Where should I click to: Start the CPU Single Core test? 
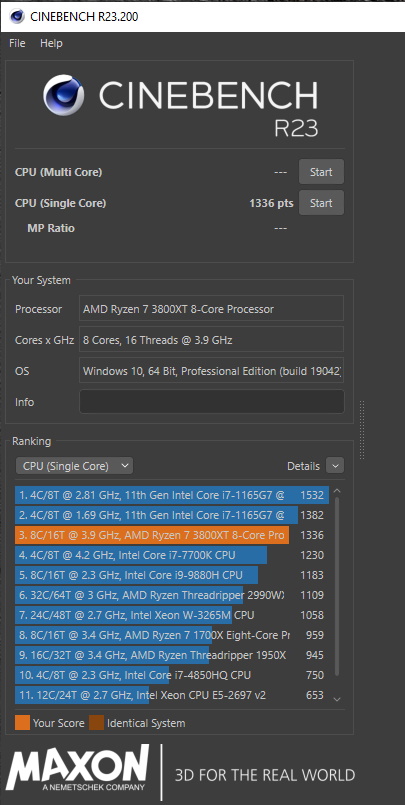[x=321, y=203]
